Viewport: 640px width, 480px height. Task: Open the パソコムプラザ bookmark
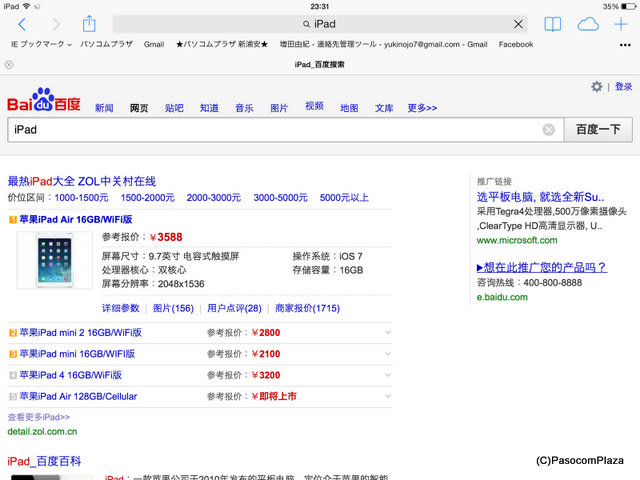click(107, 44)
